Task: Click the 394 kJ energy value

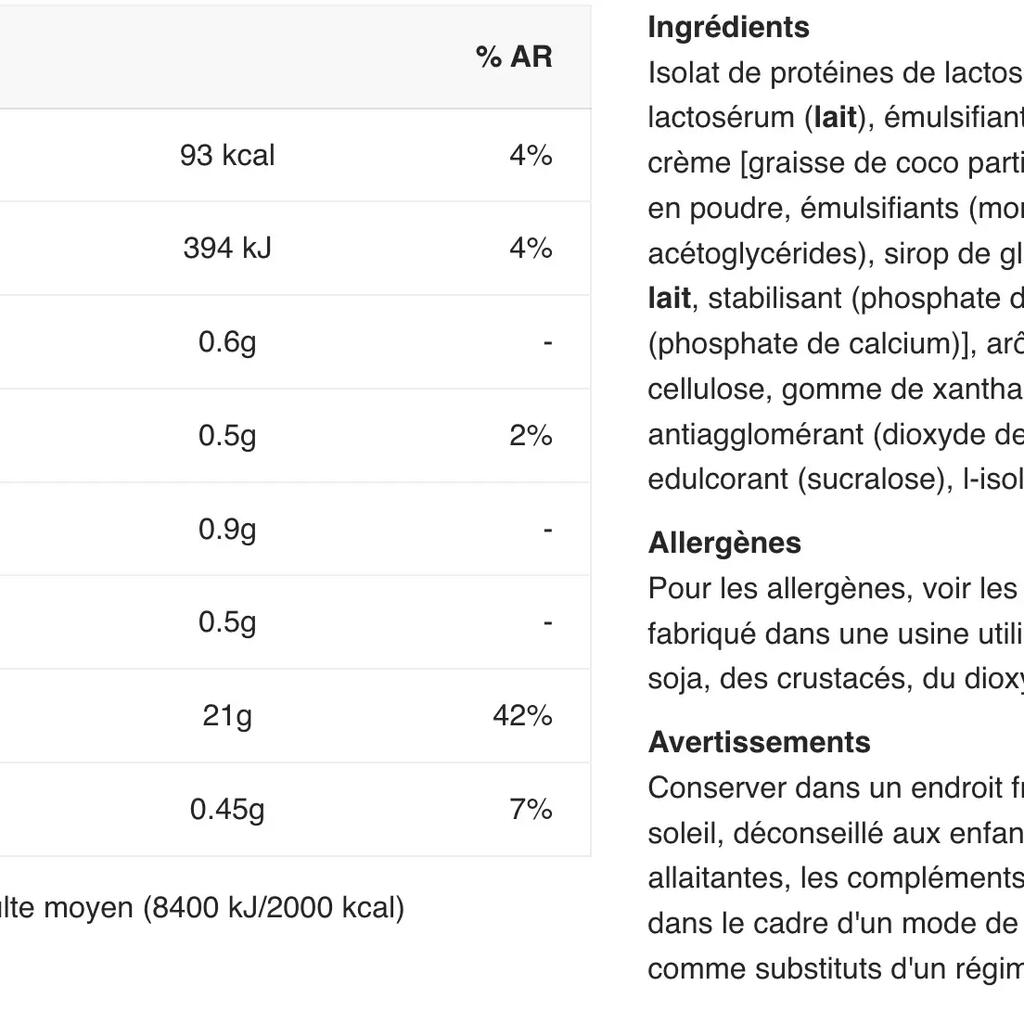Action: click(x=227, y=248)
